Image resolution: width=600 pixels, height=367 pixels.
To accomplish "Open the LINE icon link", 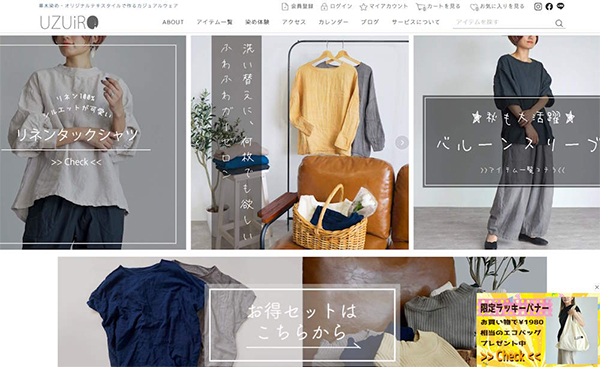I will [x=561, y=7].
